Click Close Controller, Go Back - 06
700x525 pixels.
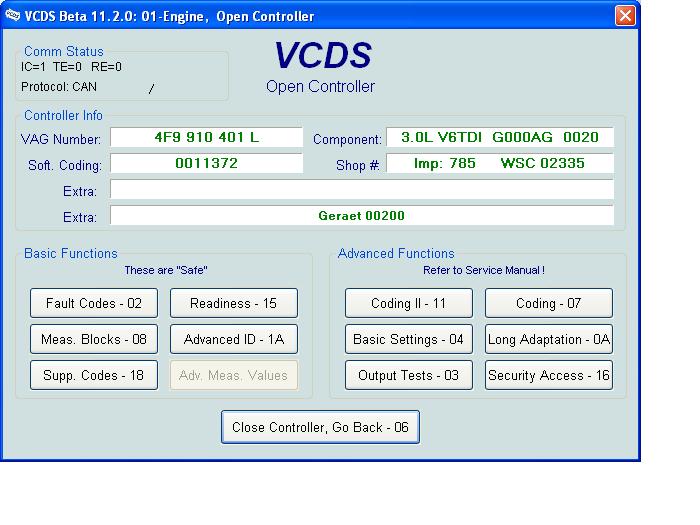(x=320, y=427)
